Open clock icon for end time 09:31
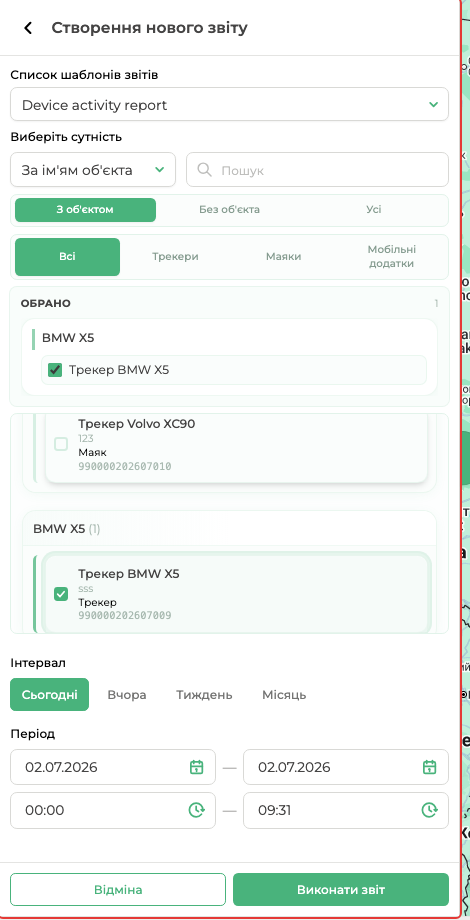Screen dimensions: 470x920 click(x=430, y=810)
